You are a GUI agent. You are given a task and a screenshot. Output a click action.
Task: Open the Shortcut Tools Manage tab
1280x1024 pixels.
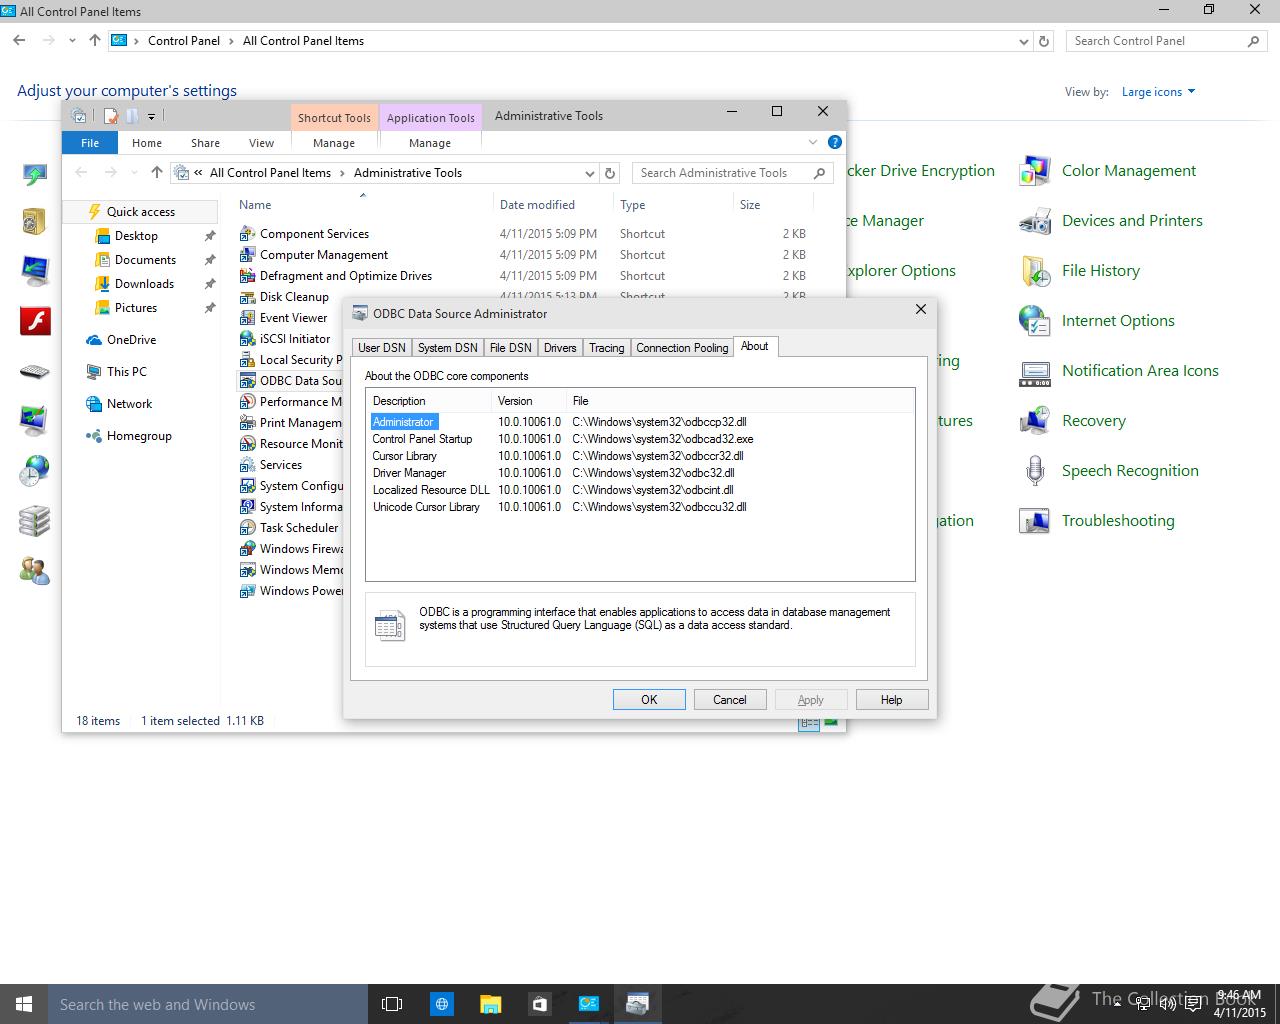coord(334,143)
